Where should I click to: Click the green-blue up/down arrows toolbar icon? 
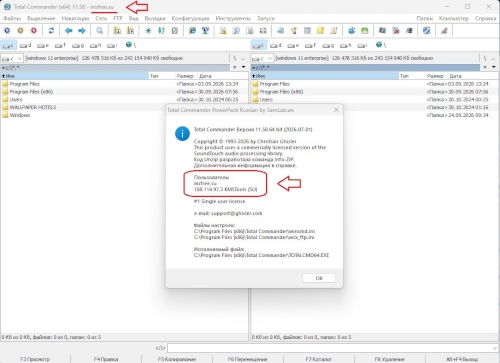161,31
